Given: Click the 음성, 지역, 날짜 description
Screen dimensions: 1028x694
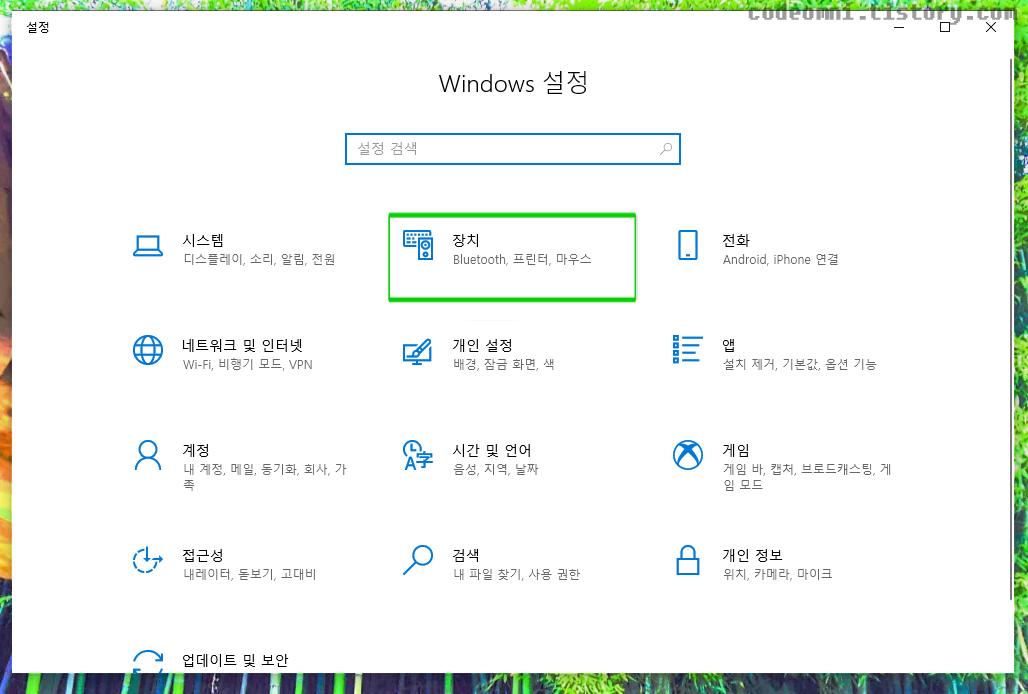Looking at the screenshot, I should coord(496,469).
